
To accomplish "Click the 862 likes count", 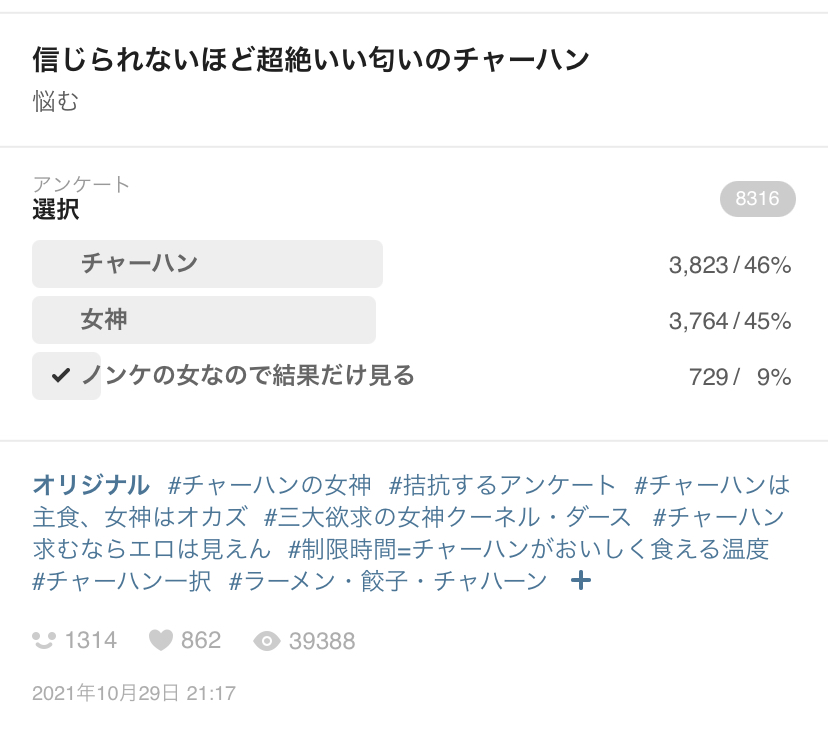I will [x=201, y=640].
